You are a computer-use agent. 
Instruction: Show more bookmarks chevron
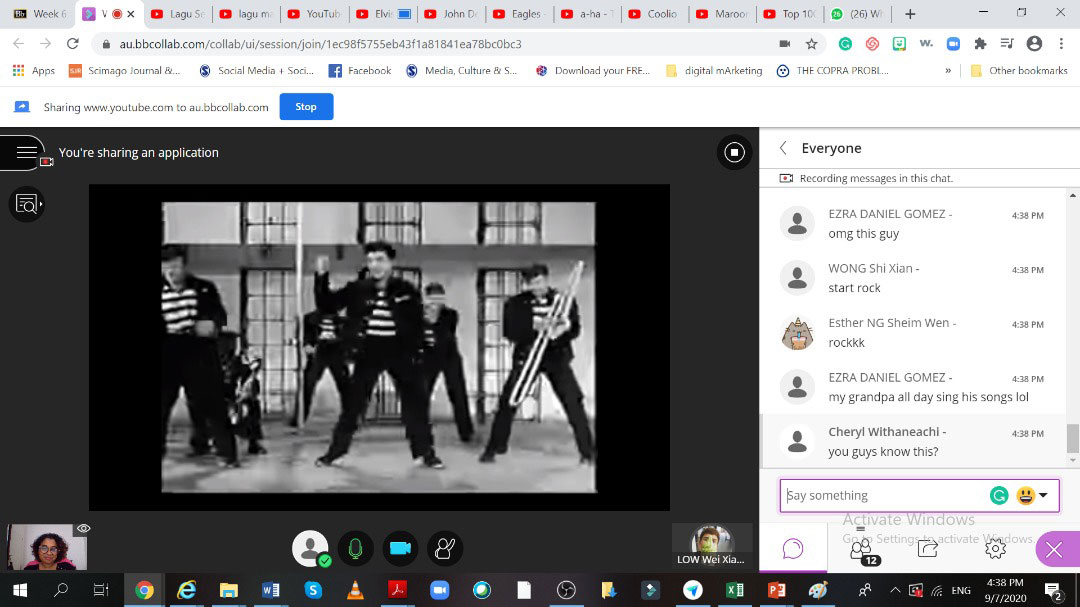[948, 70]
